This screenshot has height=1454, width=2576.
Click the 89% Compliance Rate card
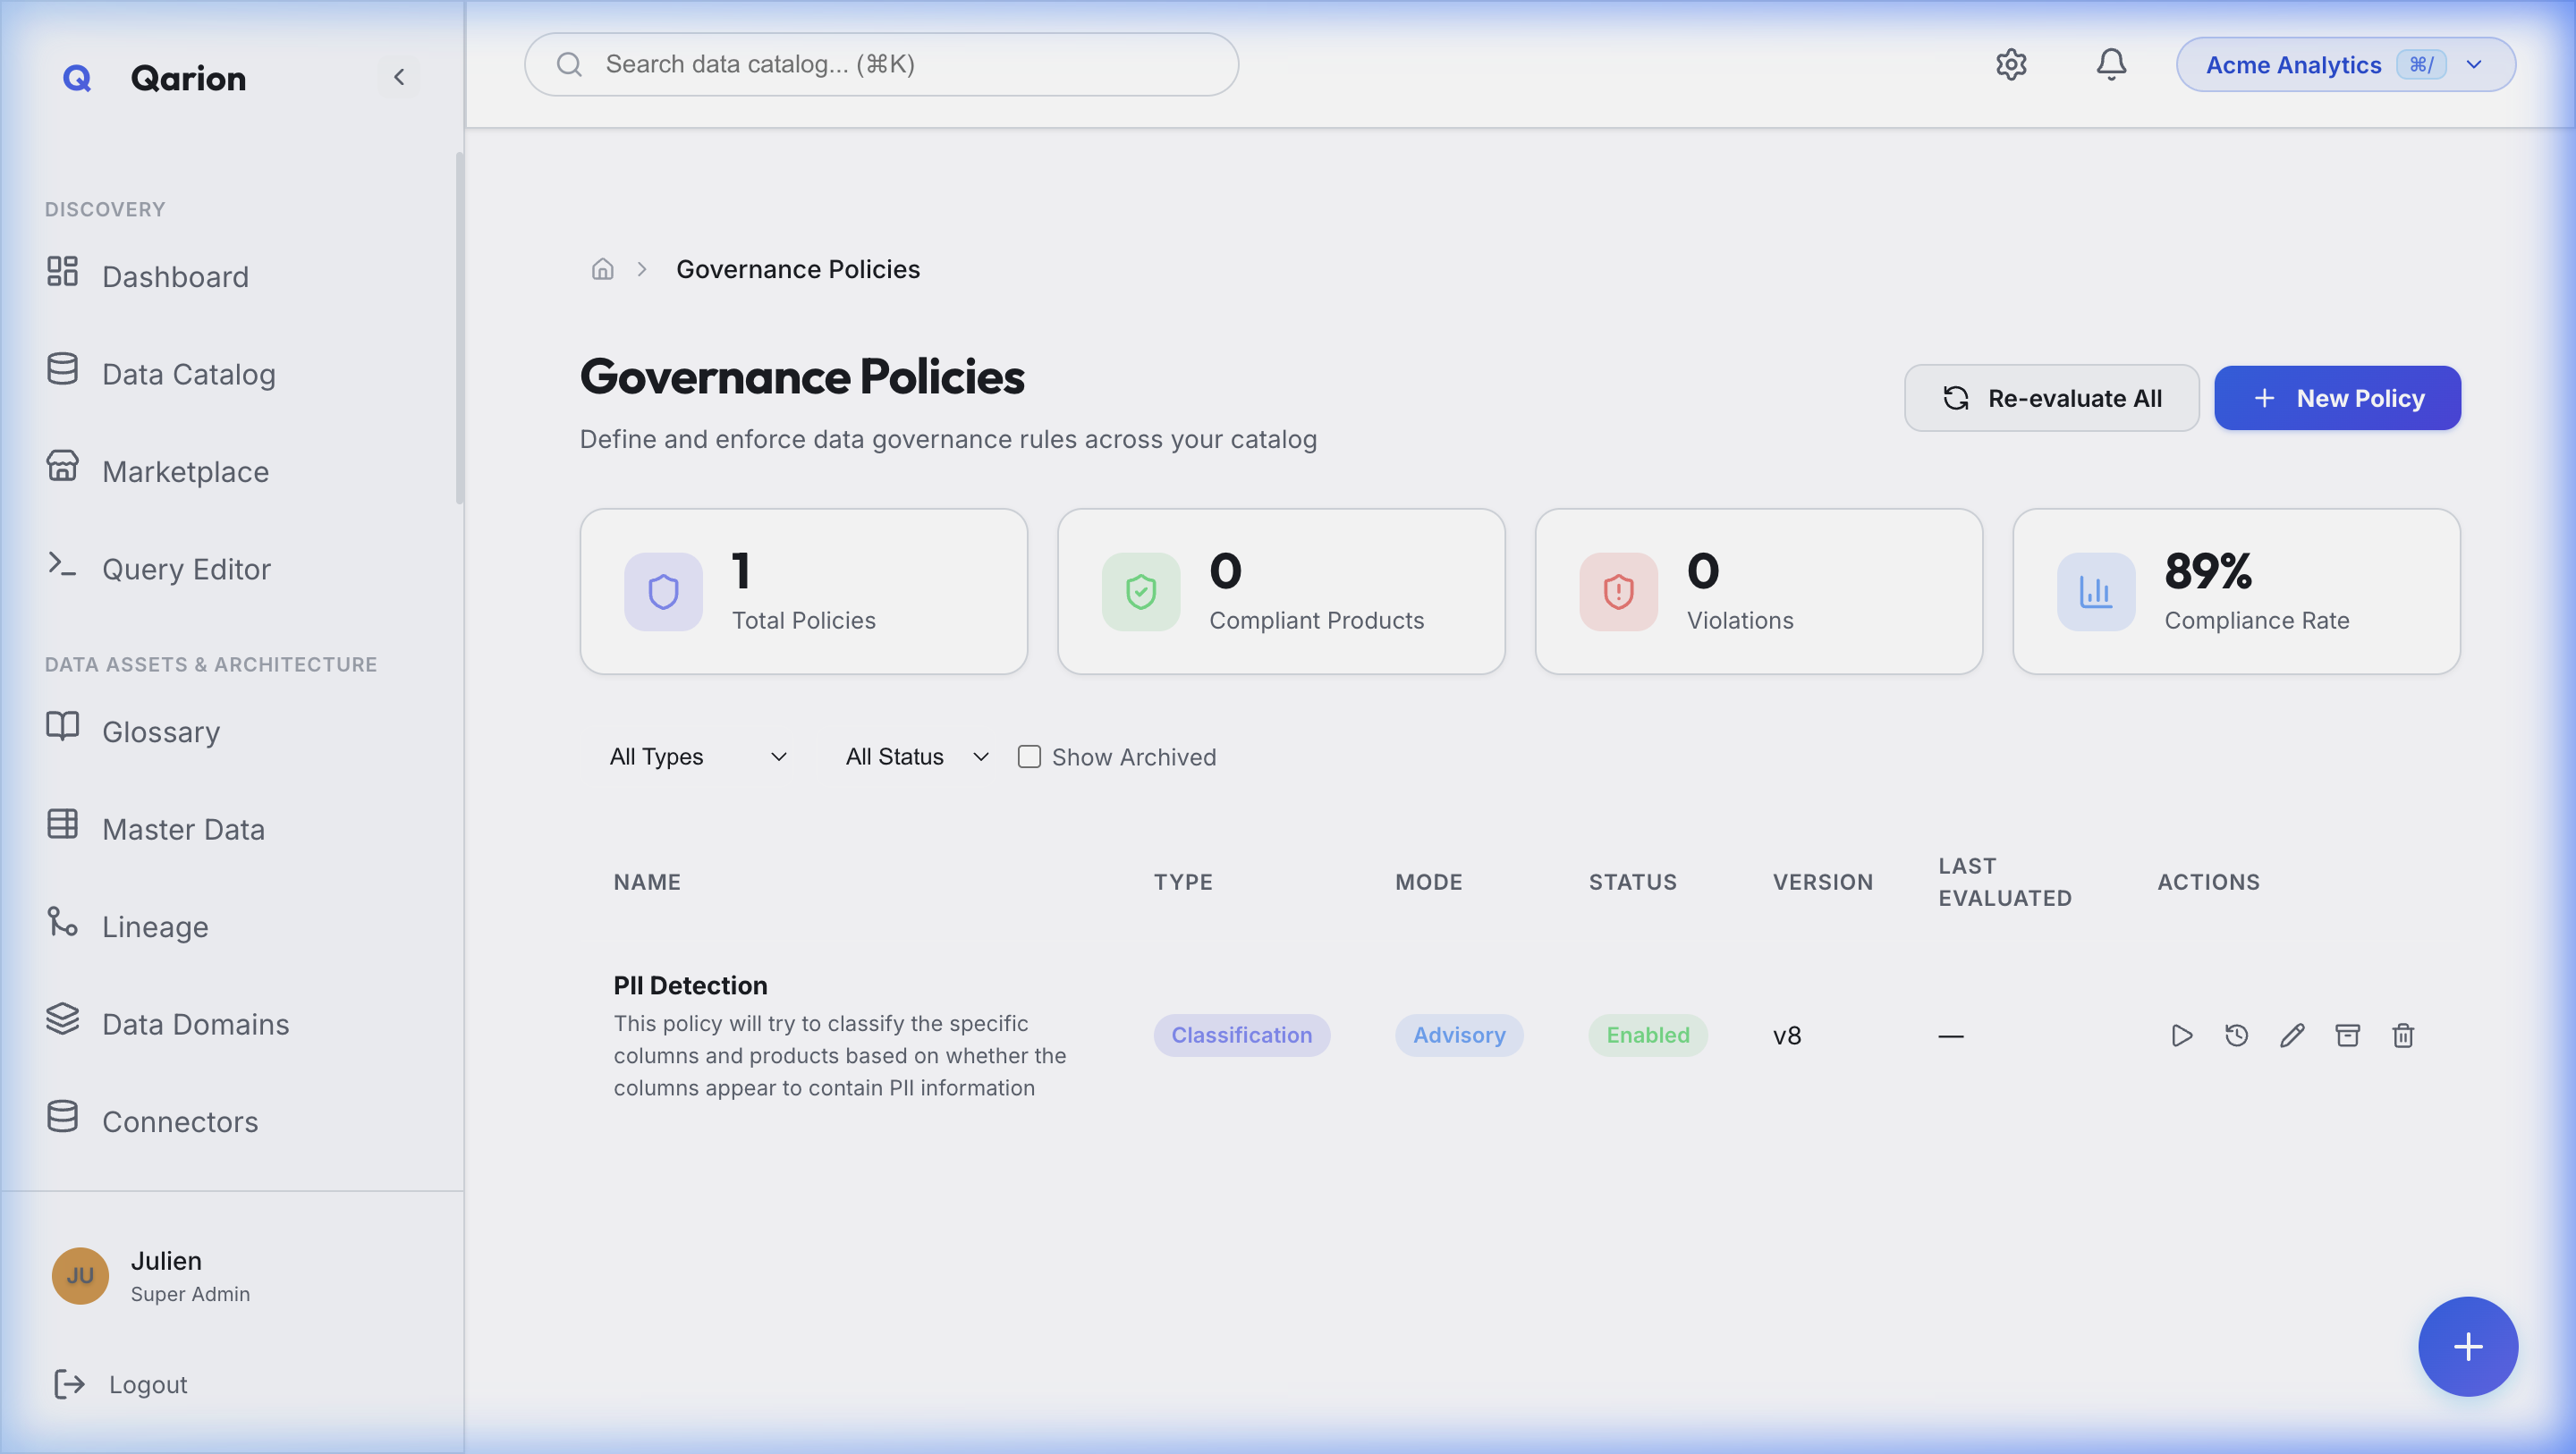point(2236,591)
